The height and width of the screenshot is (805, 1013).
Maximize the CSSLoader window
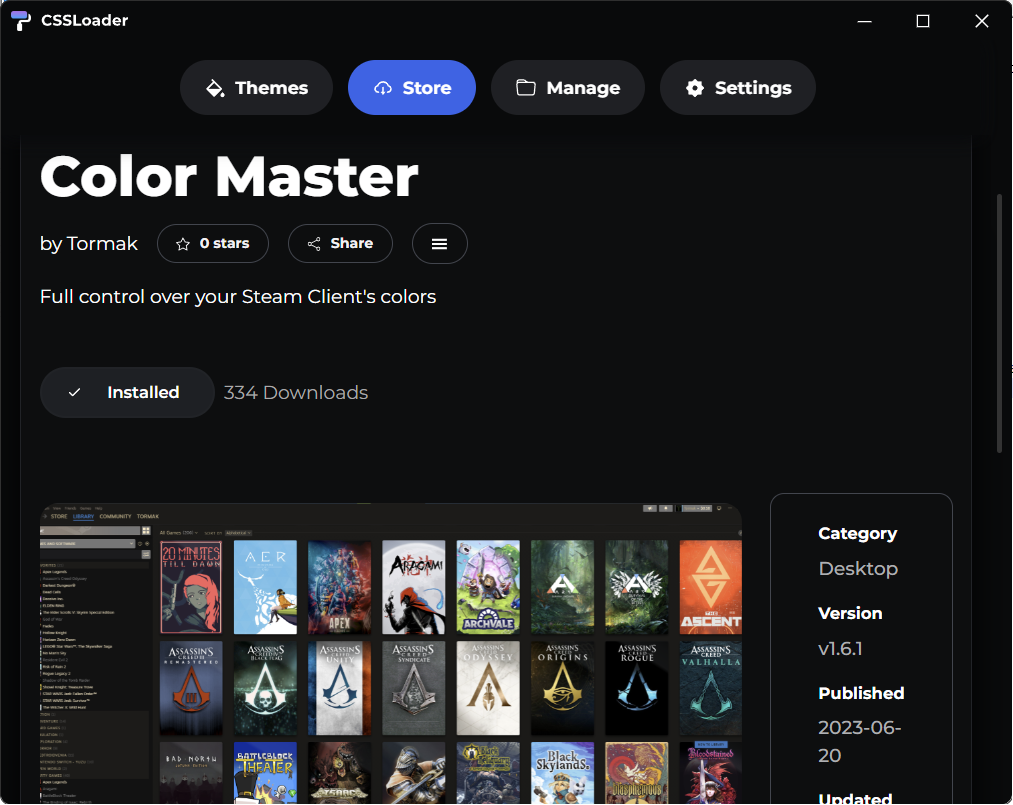[x=923, y=21]
